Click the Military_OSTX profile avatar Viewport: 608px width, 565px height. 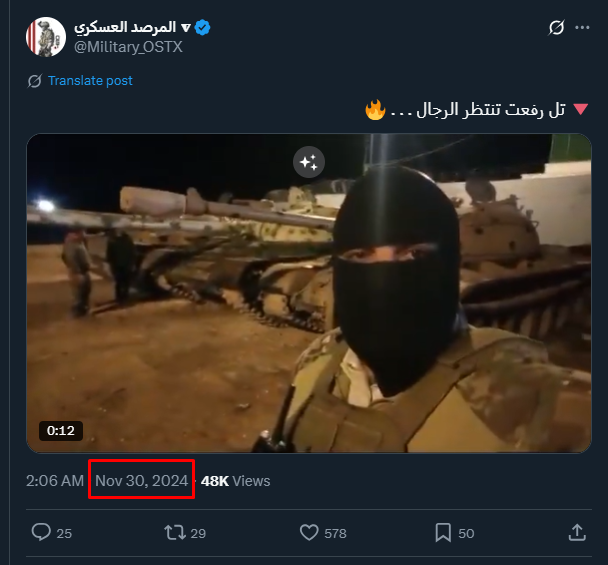45,37
